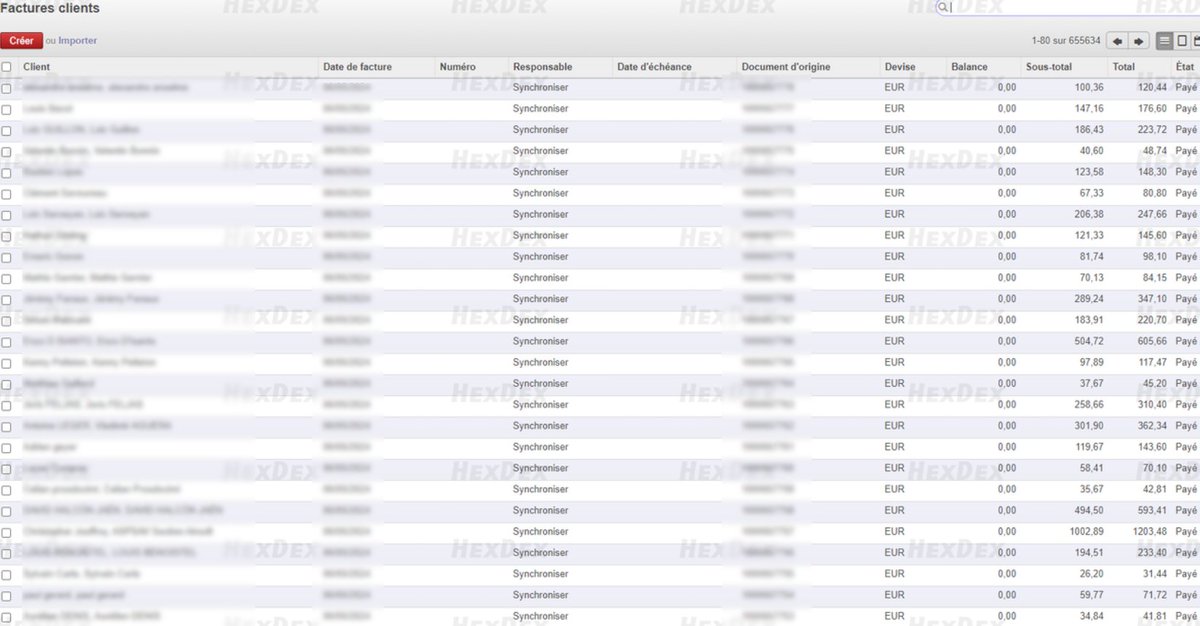The height and width of the screenshot is (626, 1200).
Task: Click EUR in the 41,81 total row
Action: [894, 616]
